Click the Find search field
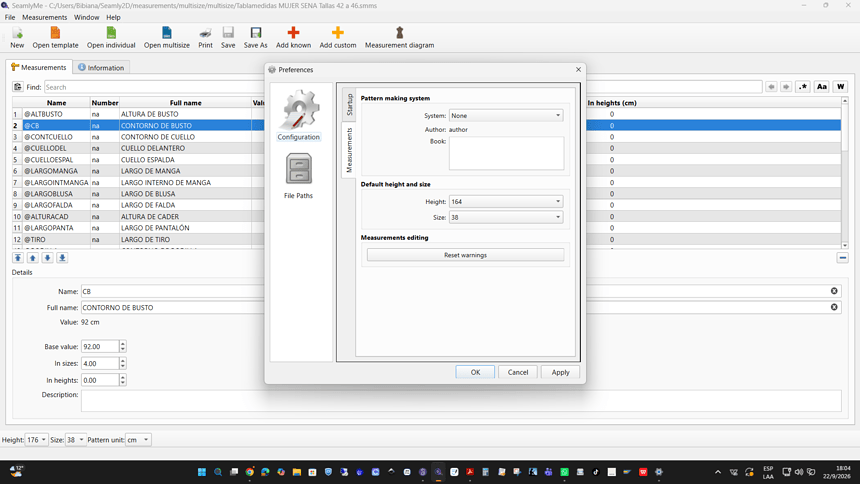 (403, 87)
